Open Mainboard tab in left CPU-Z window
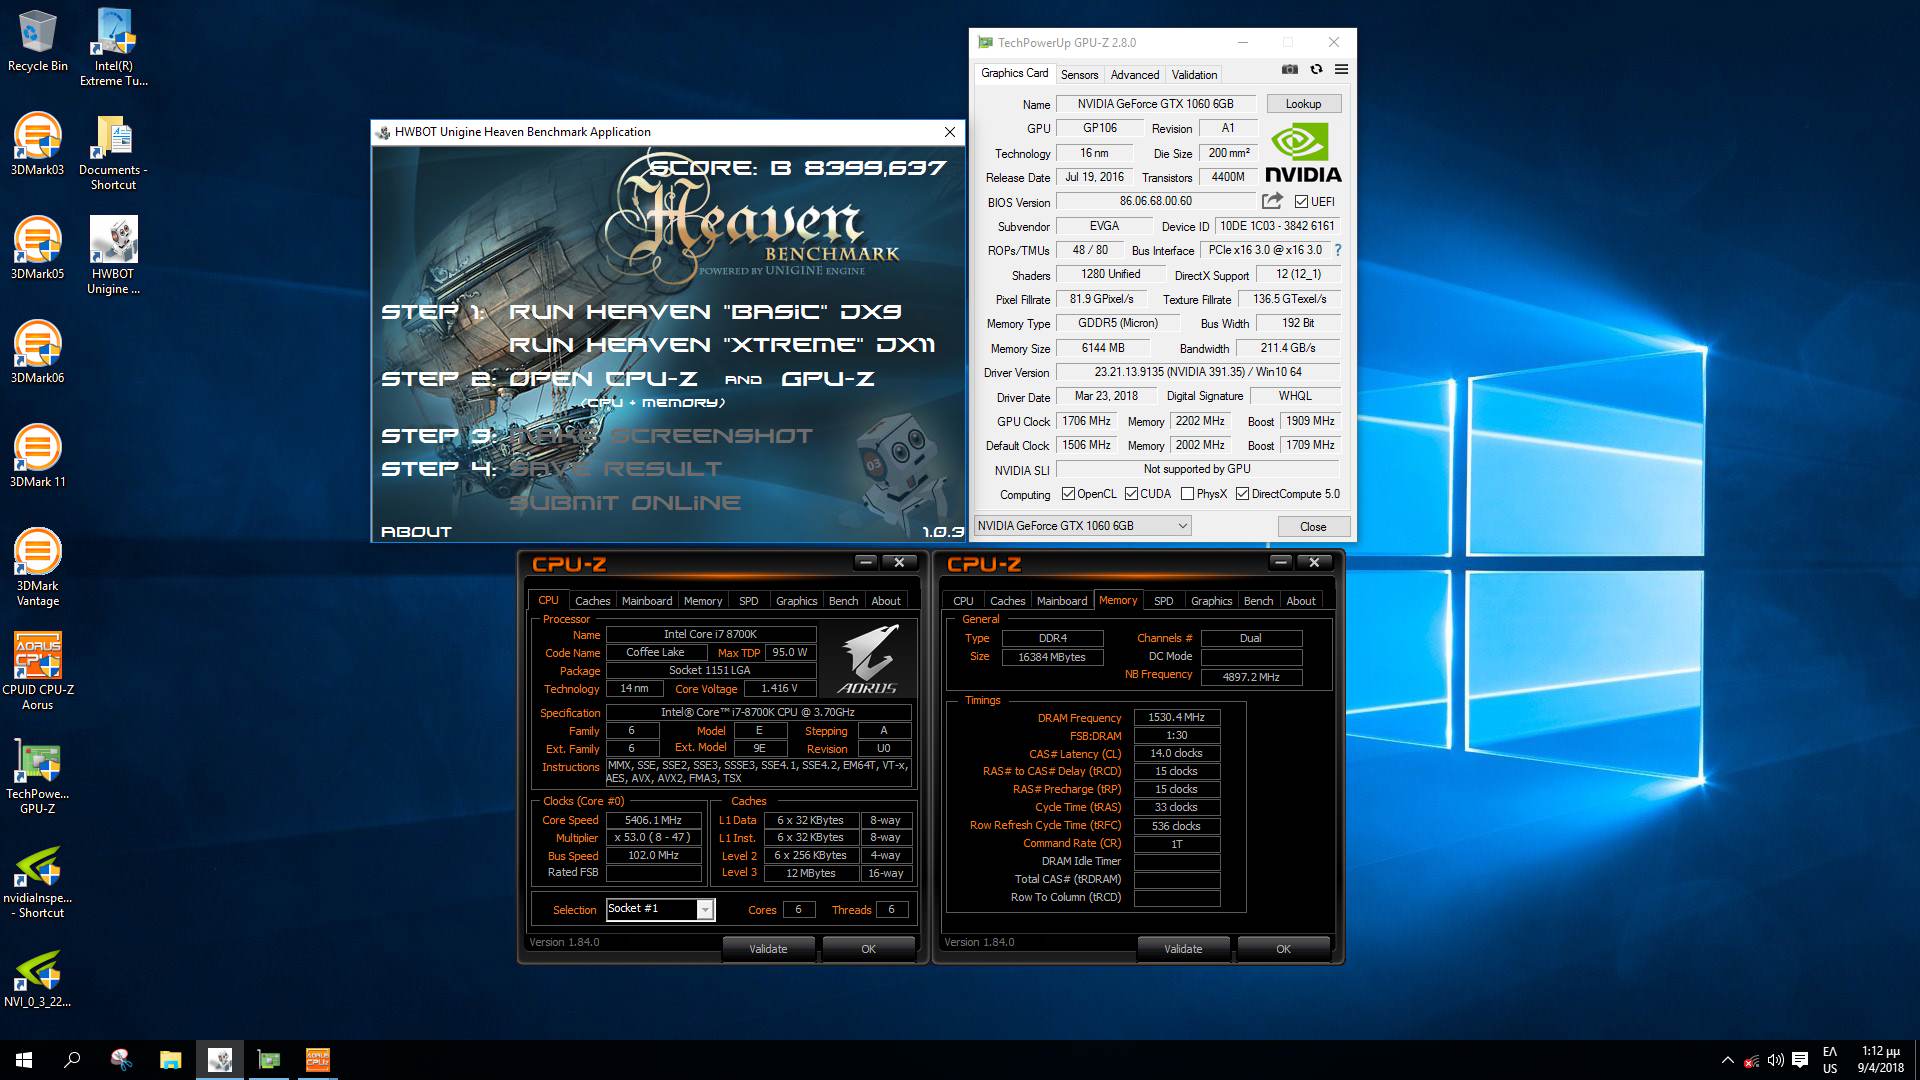 (647, 601)
